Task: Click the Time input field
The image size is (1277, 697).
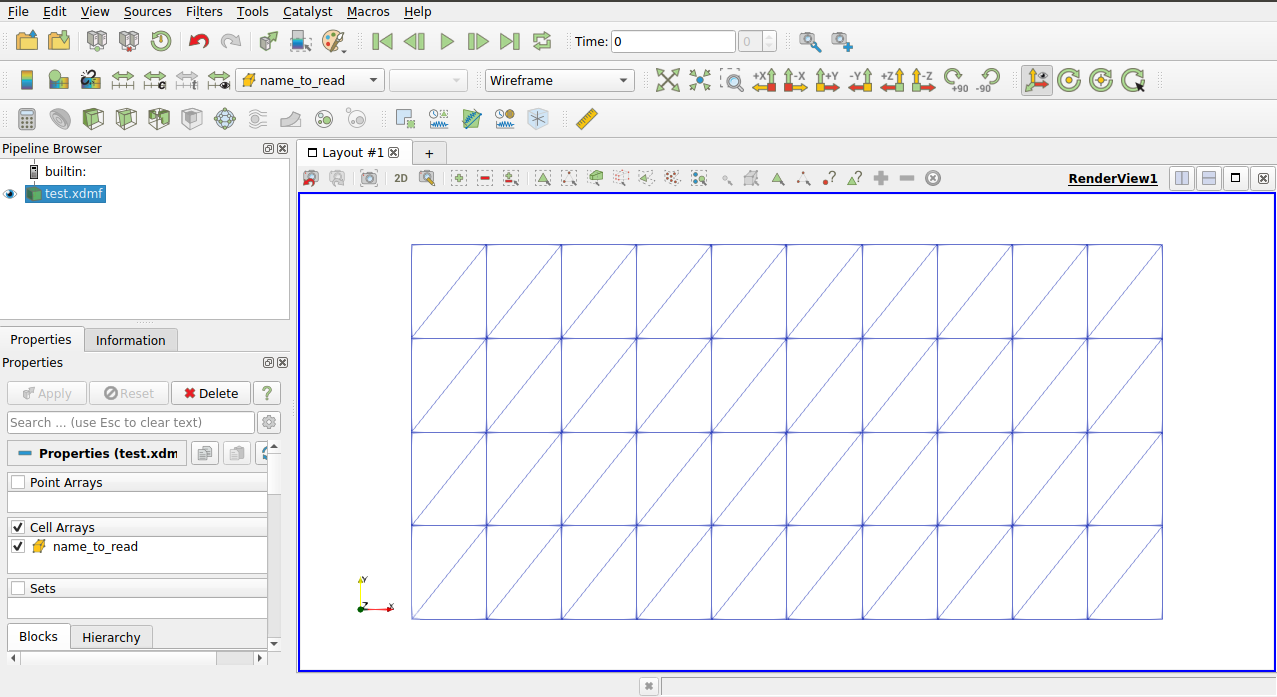Action: (673, 41)
